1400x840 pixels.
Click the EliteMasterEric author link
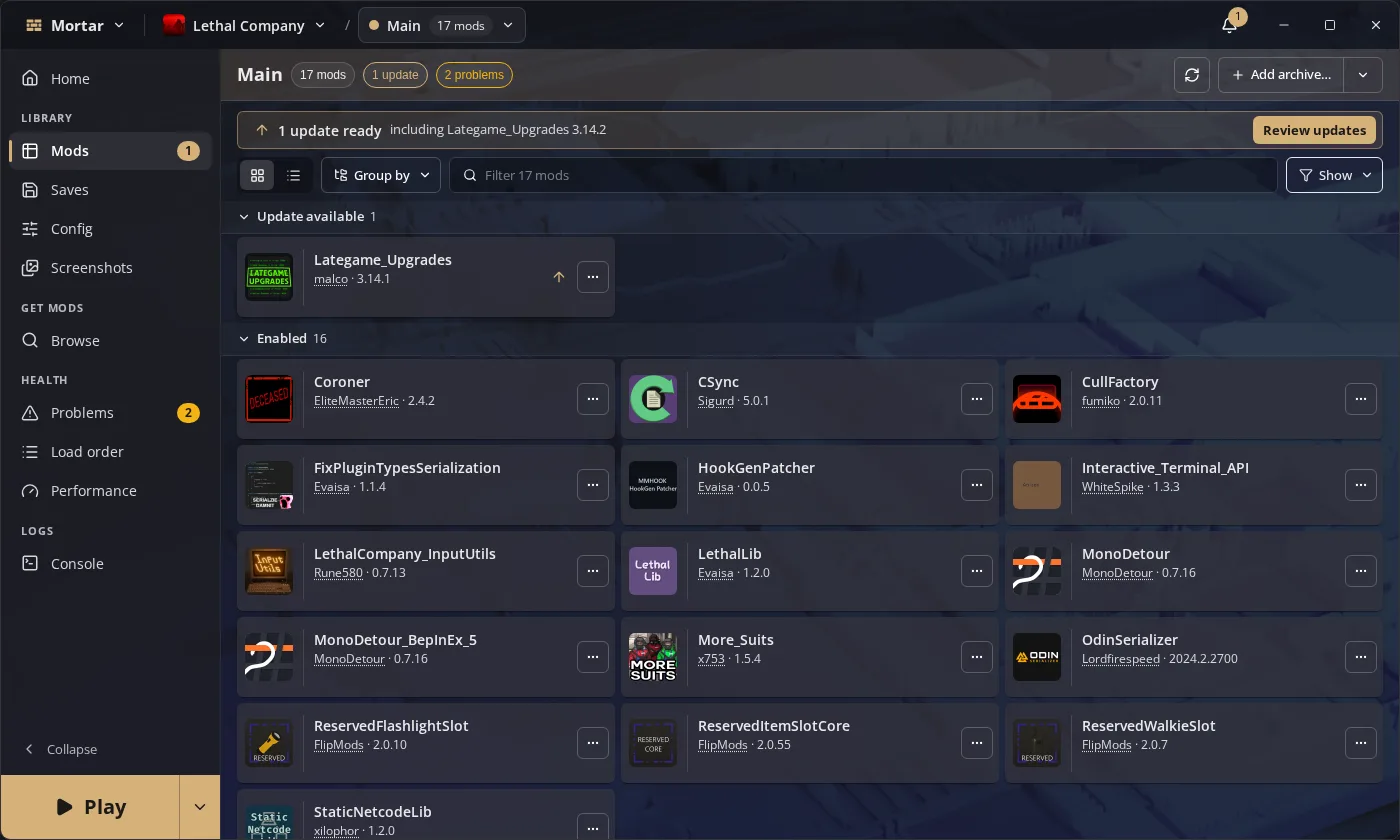(x=356, y=401)
